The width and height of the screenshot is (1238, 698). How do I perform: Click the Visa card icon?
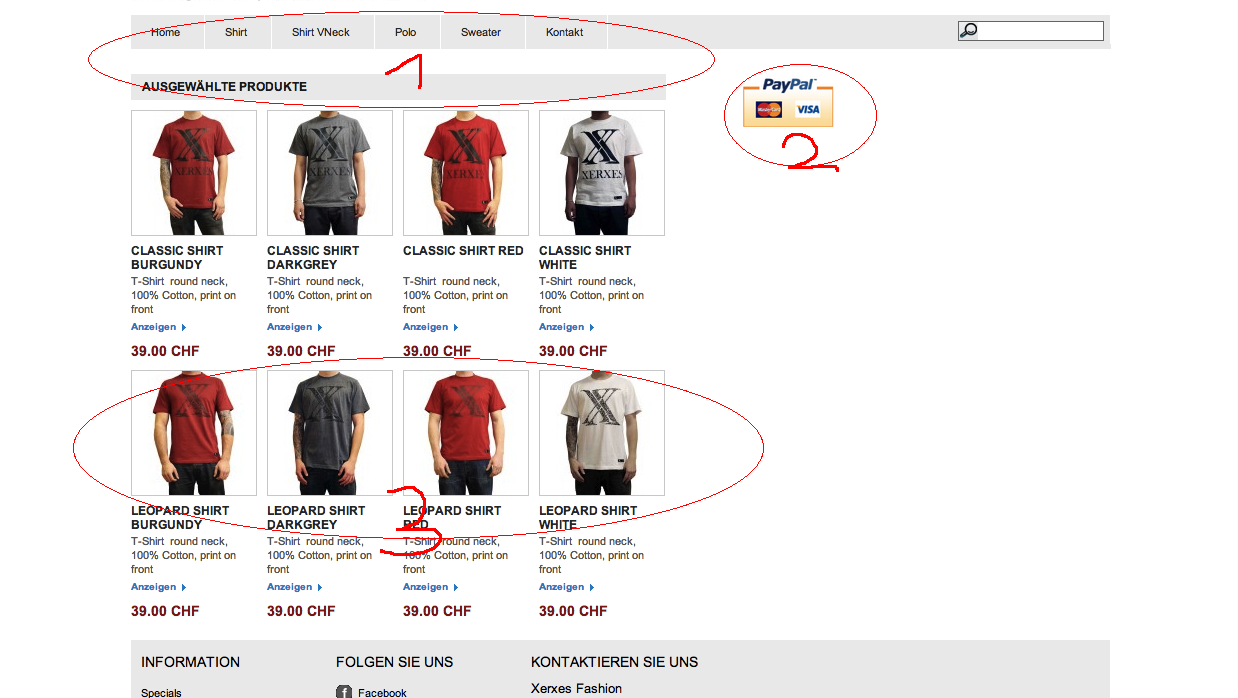tap(807, 109)
